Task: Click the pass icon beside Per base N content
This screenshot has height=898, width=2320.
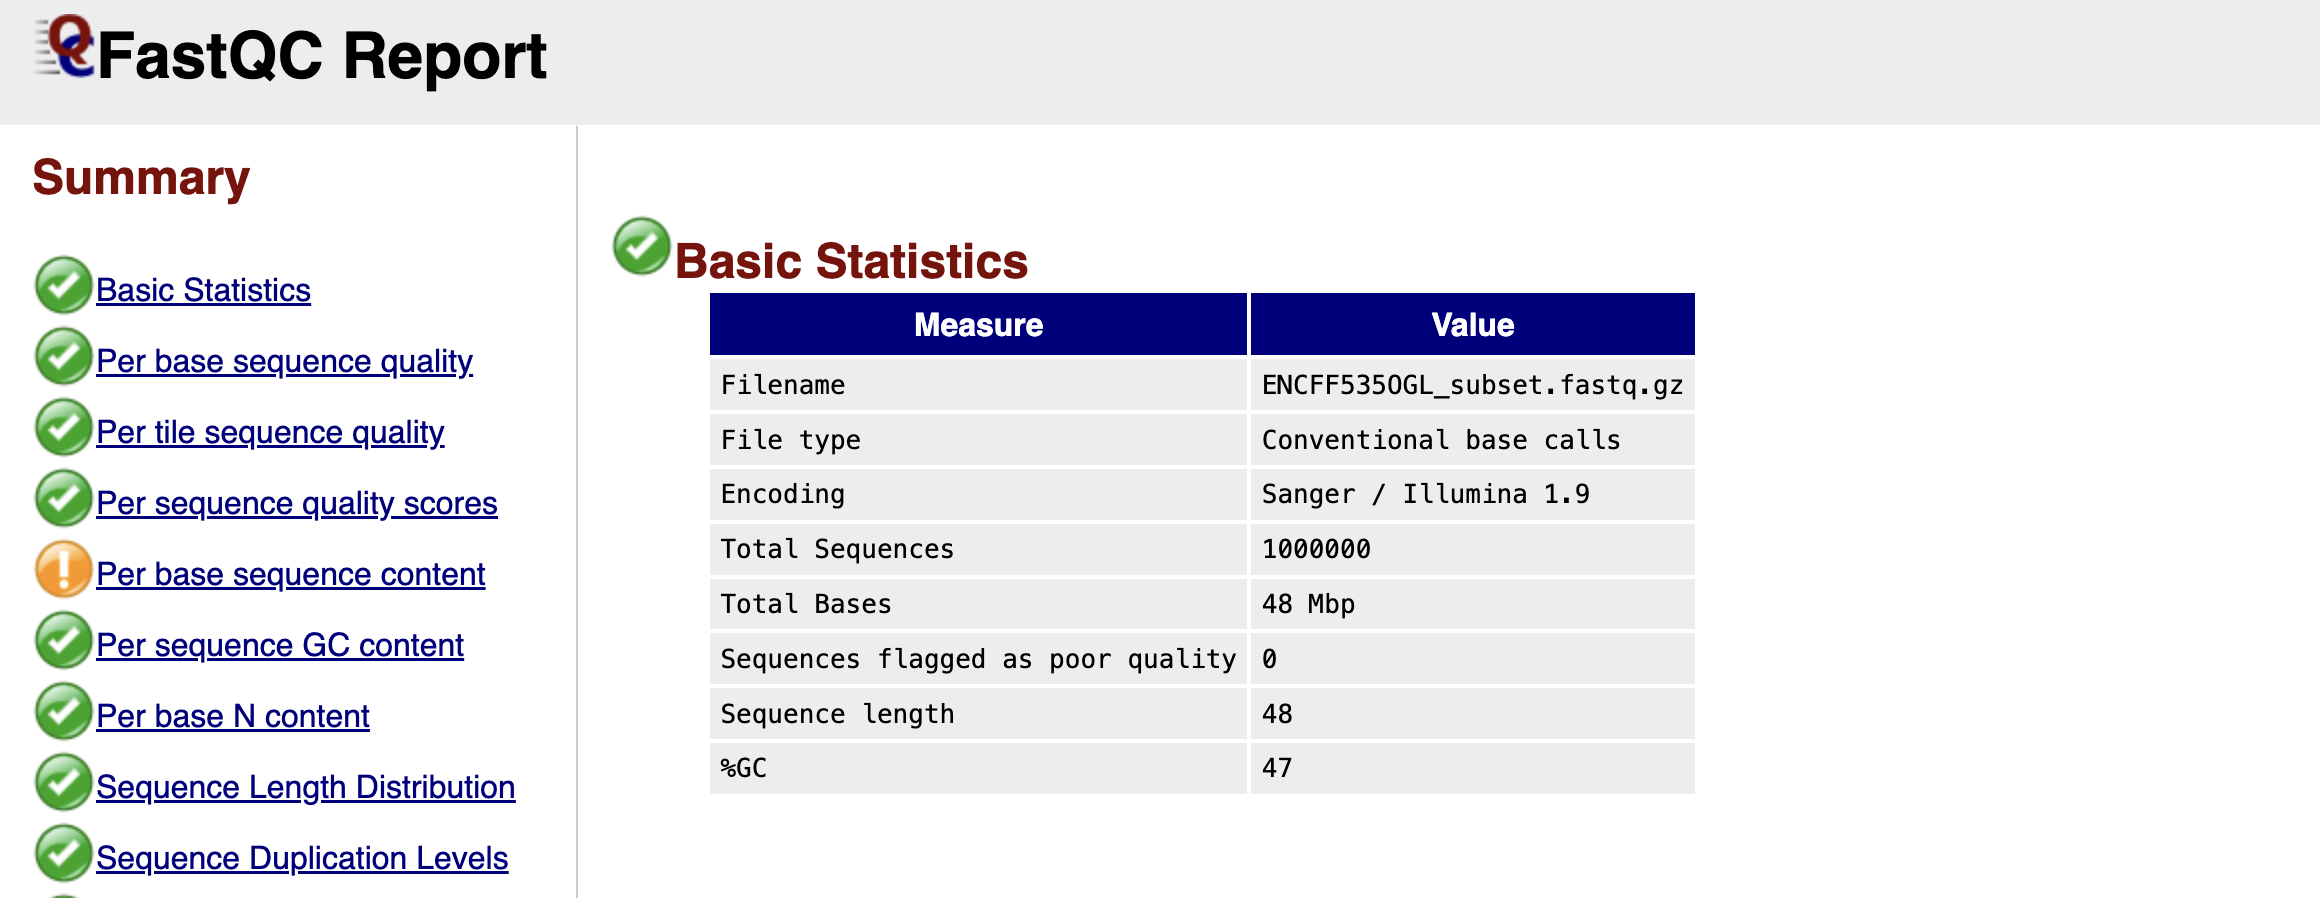Action: [x=63, y=711]
